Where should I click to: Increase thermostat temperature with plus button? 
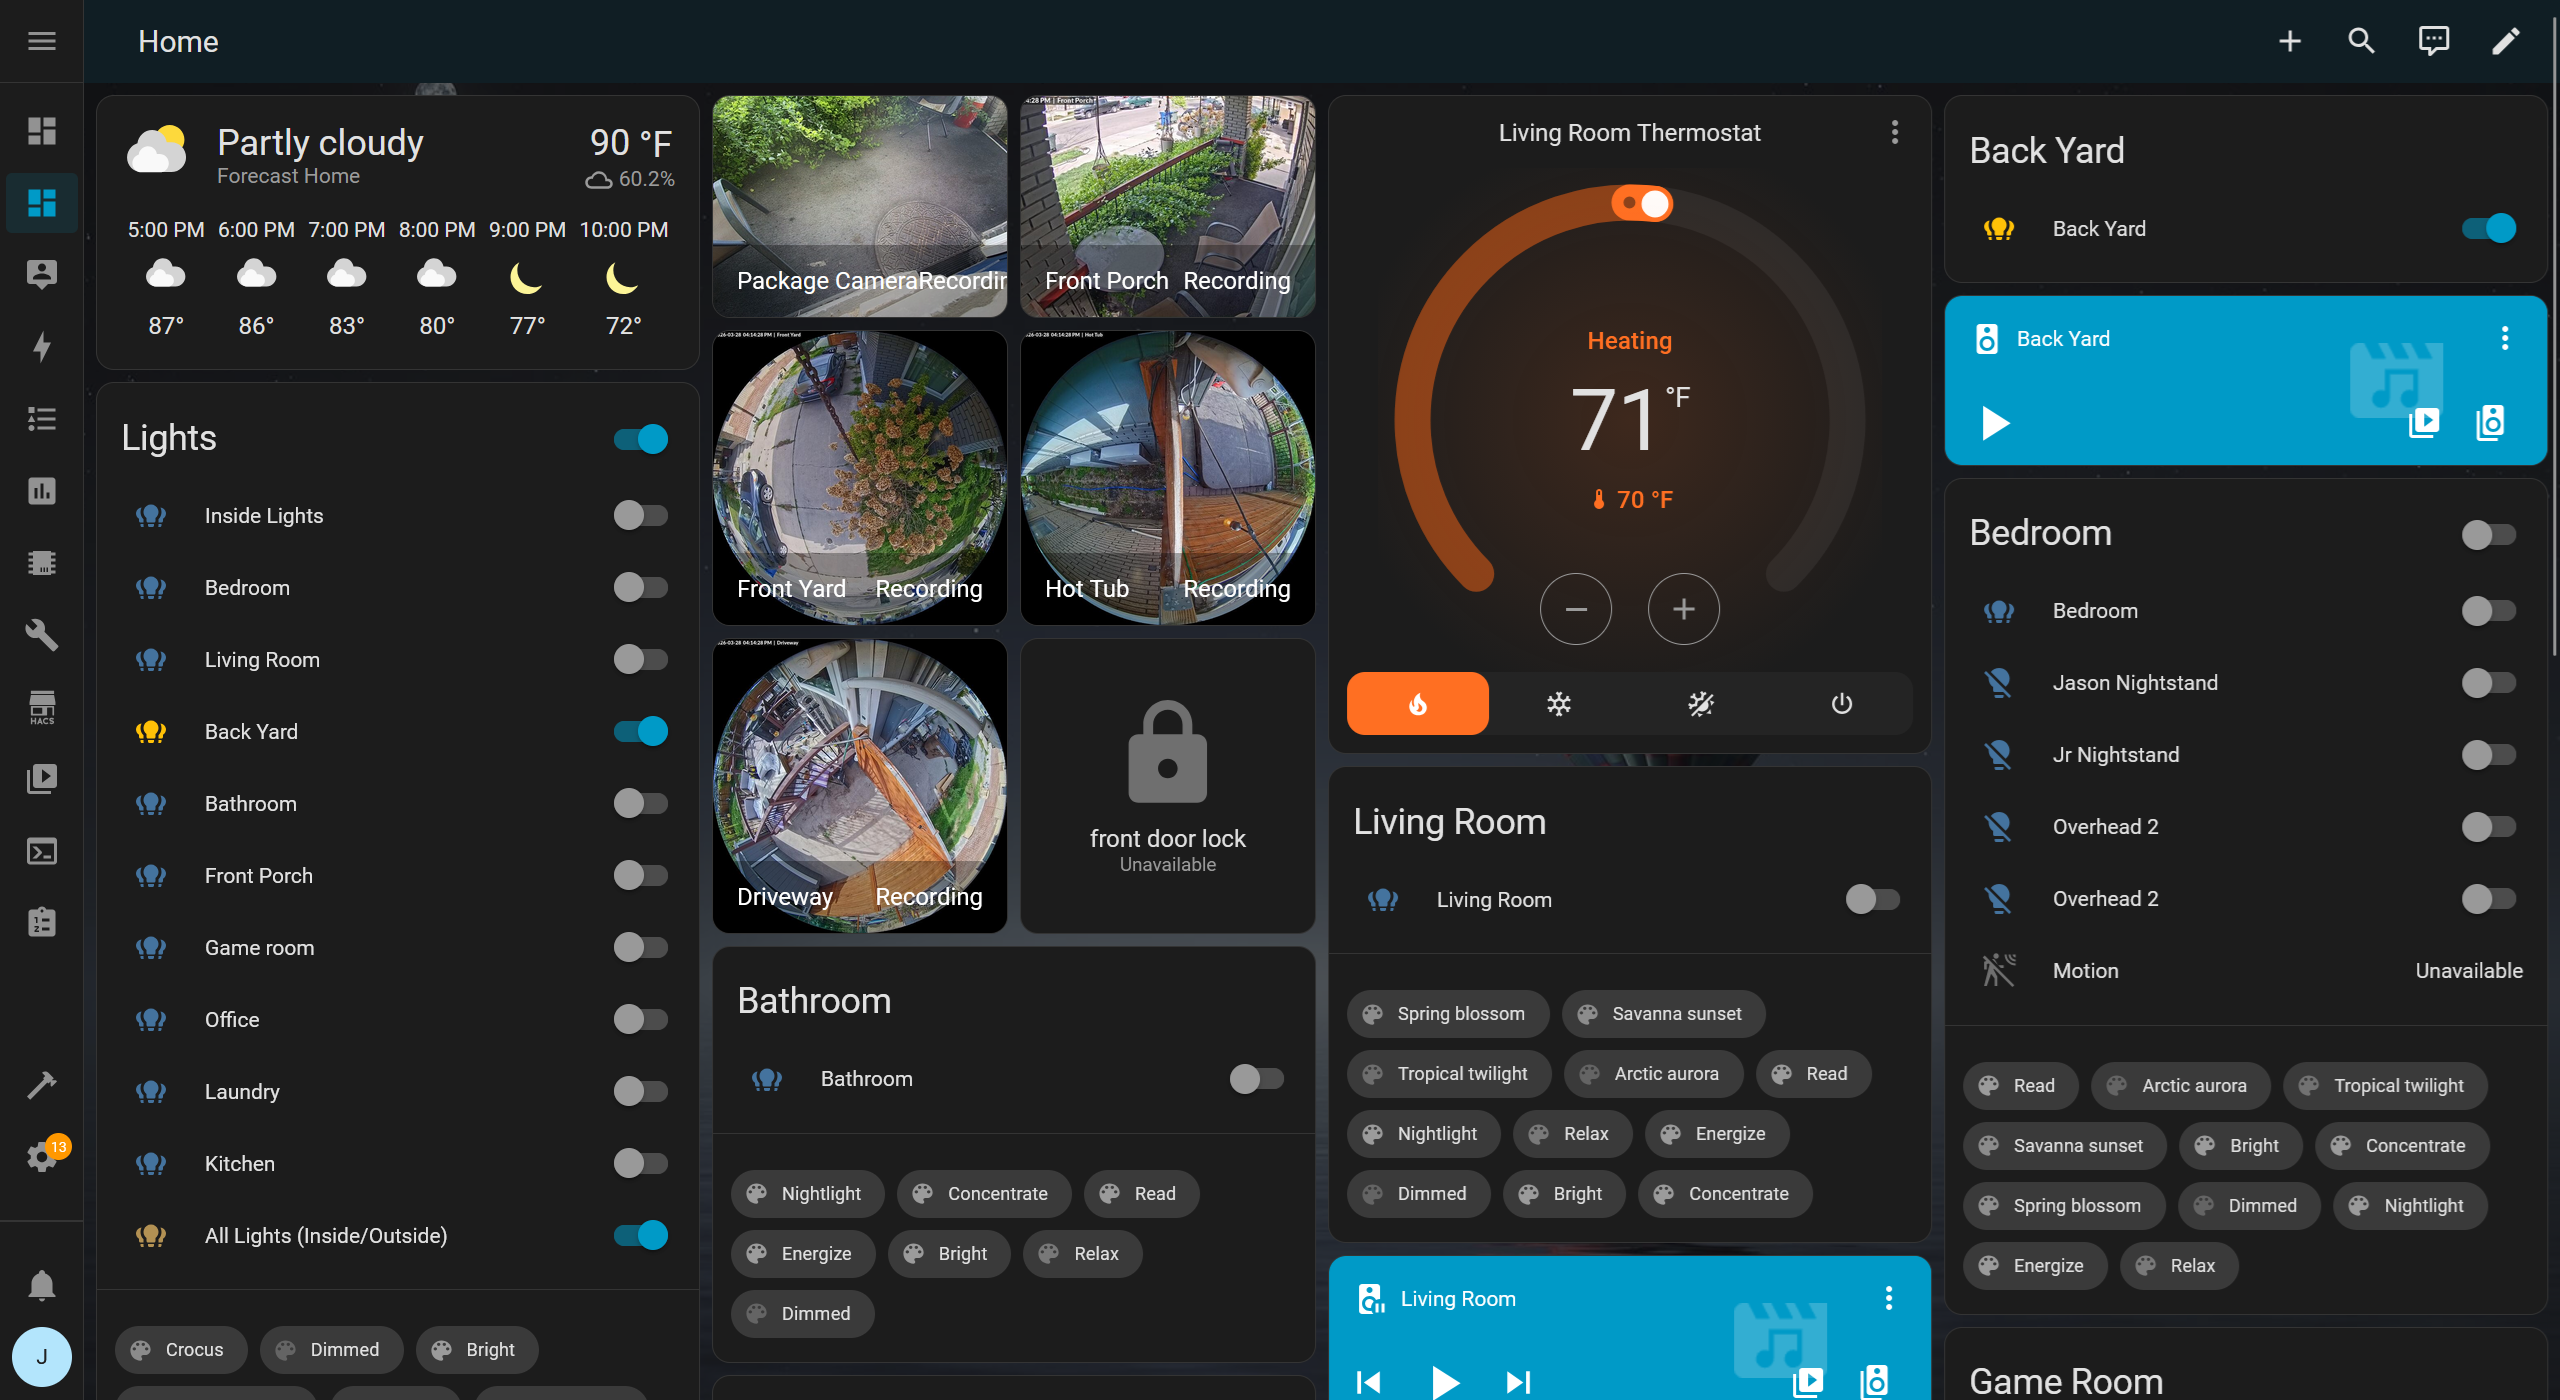point(1683,609)
